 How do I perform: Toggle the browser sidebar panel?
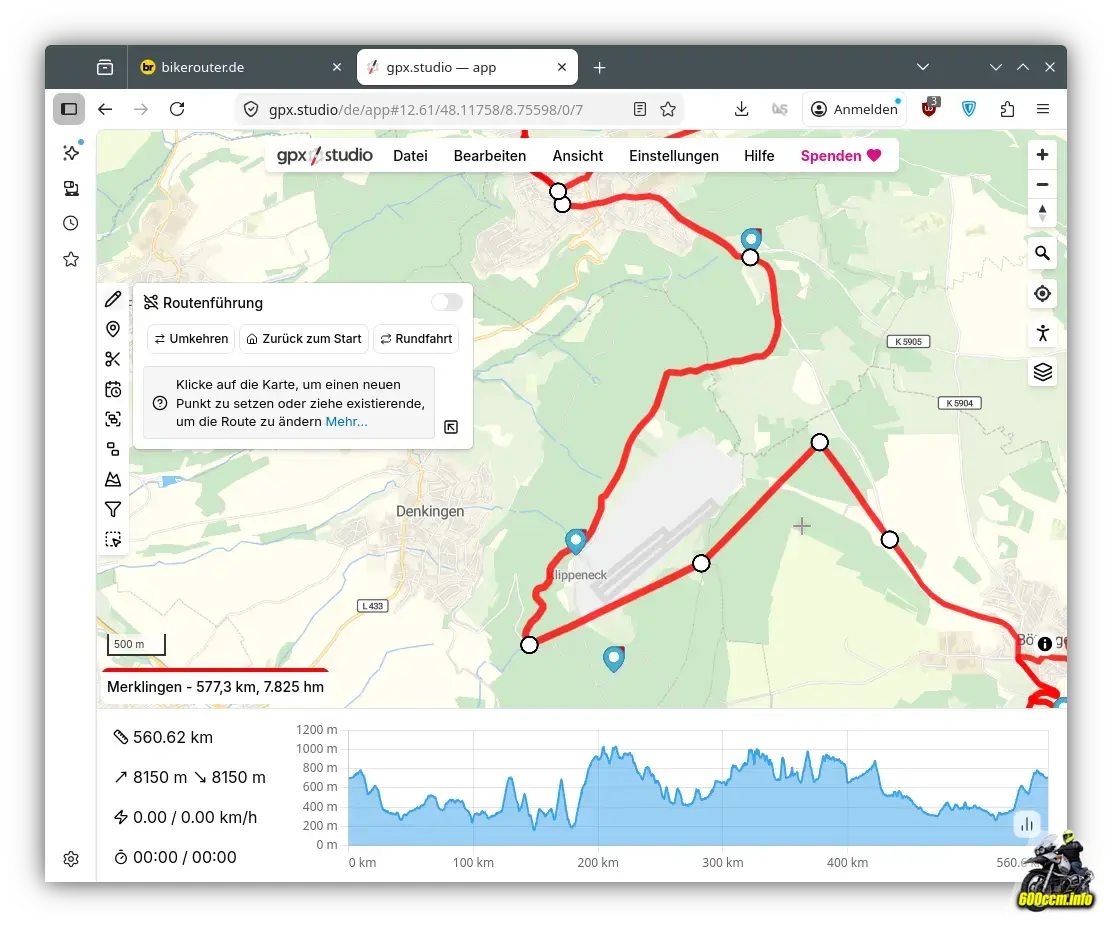point(69,109)
